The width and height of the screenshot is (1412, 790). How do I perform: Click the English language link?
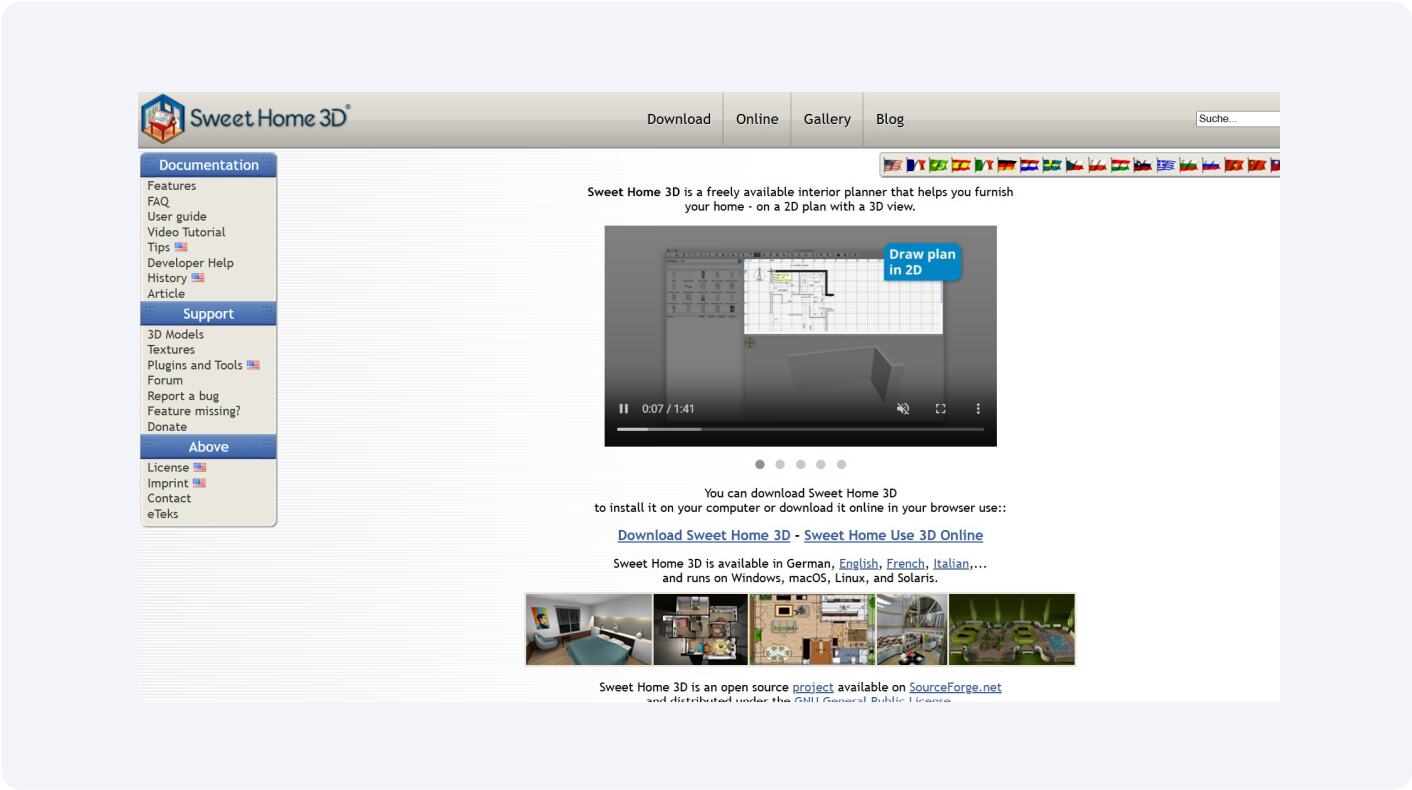[x=859, y=564]
